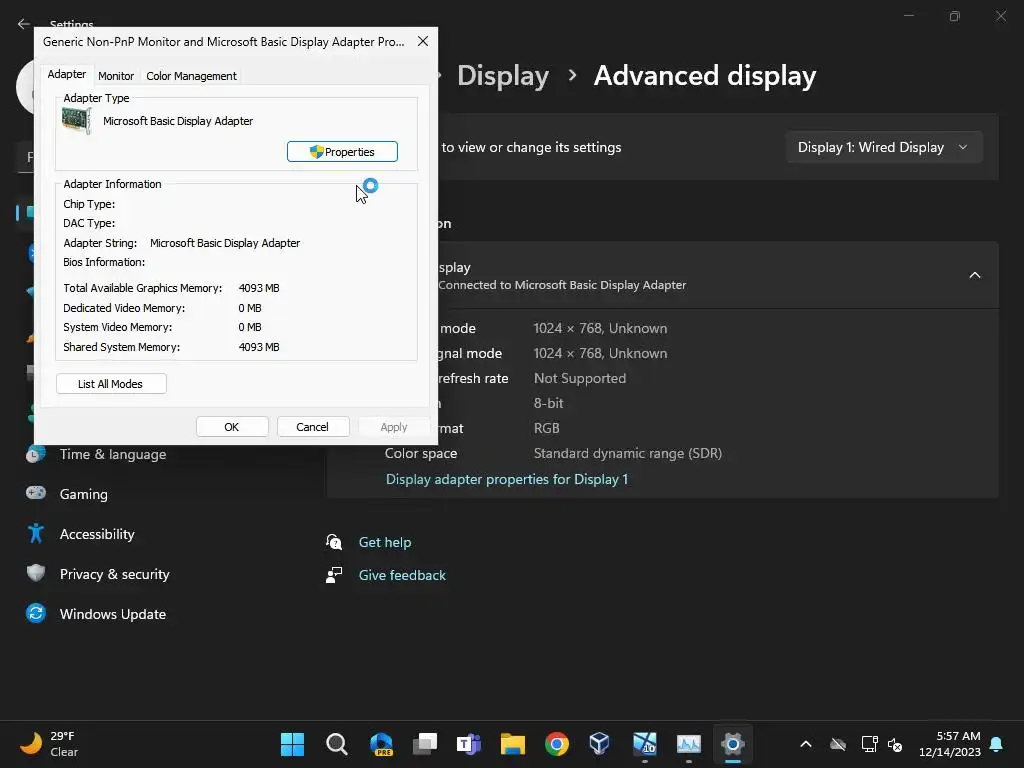Screen dimensions: 1024x768
Task: Open the clock and date flyout
Action: click(x=950, y=744)
